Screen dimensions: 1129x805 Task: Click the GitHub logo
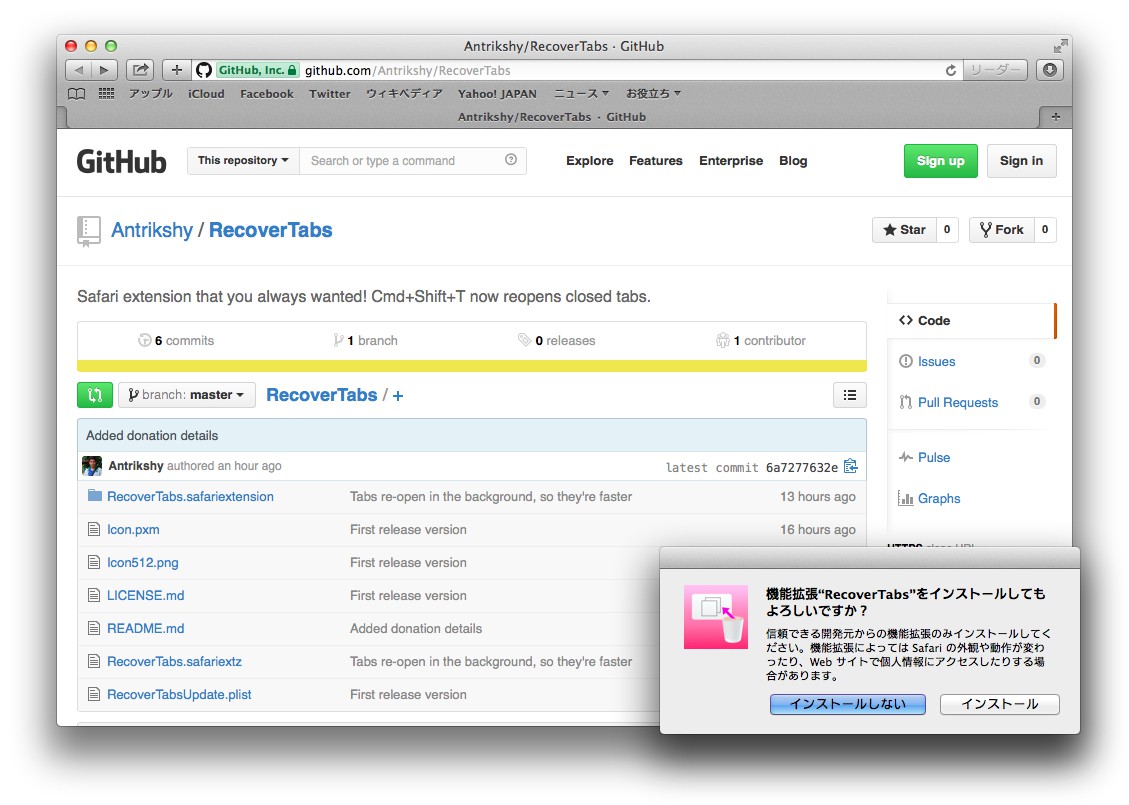tap(122, 161)
